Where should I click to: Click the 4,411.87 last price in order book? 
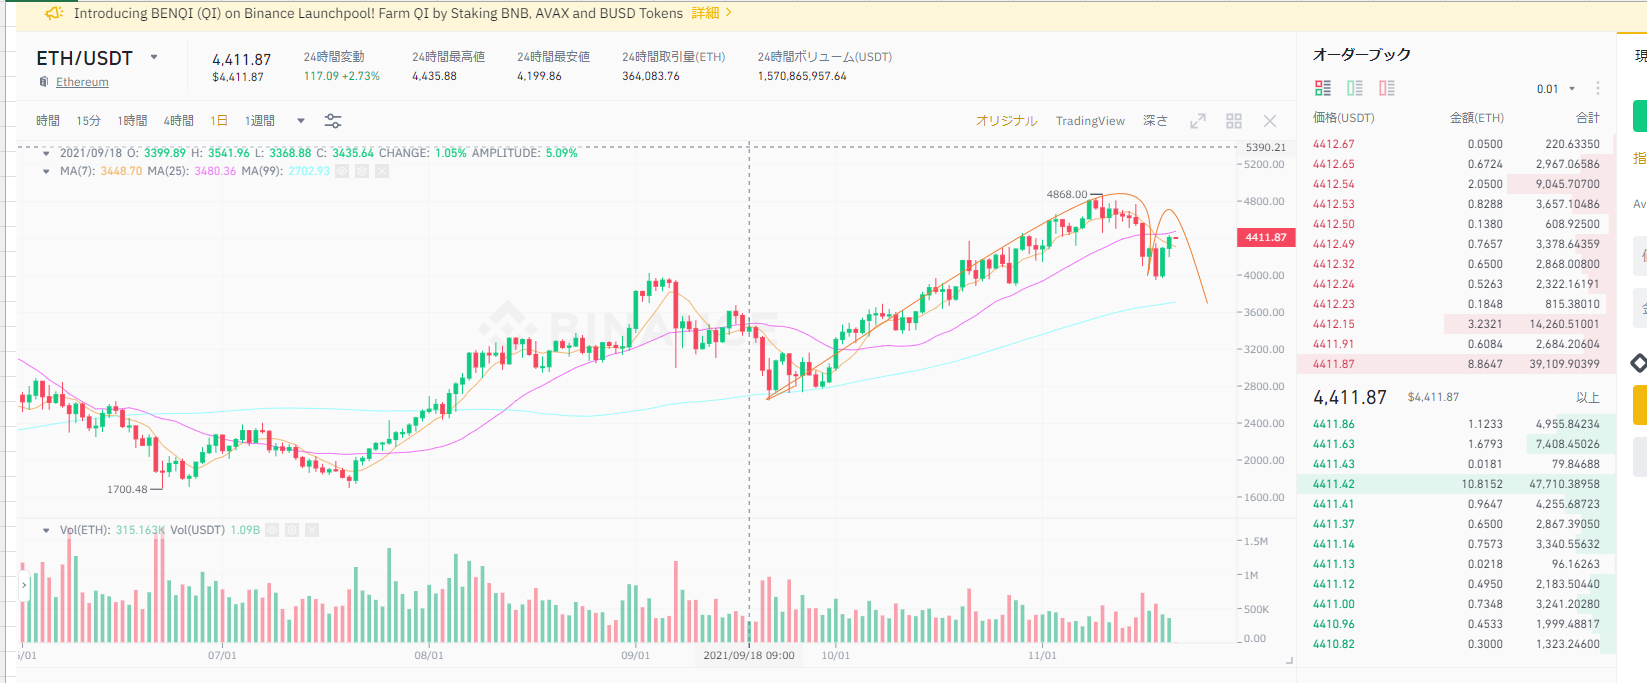(1350, 397)
